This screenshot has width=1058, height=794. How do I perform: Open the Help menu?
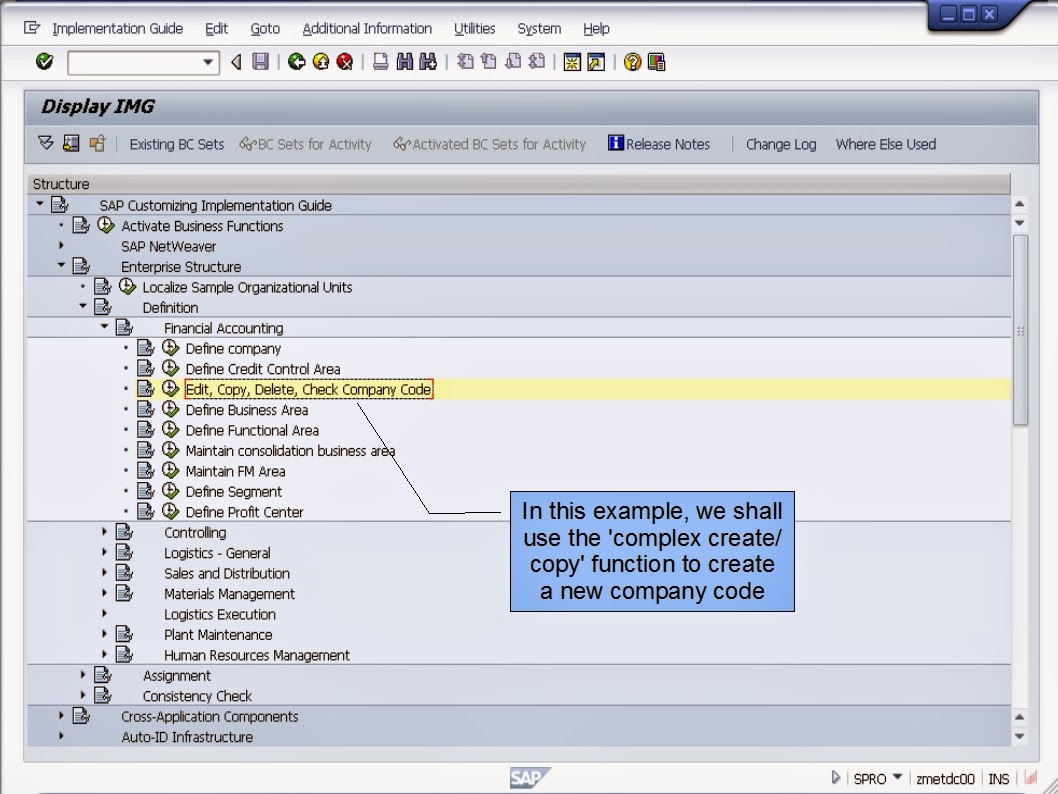coord(596,28)
